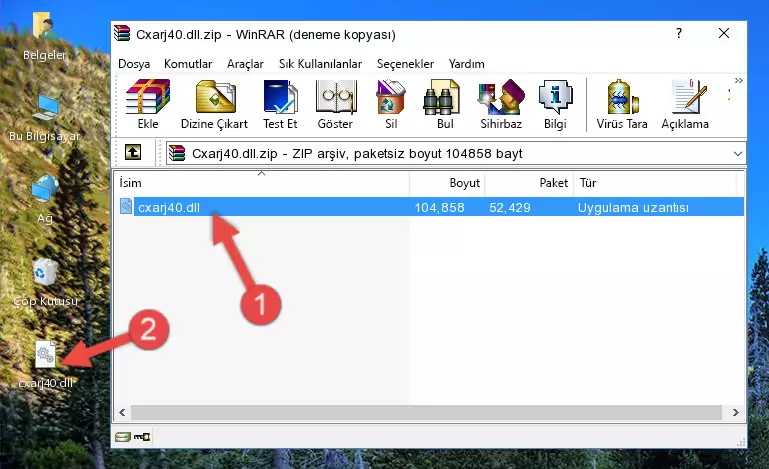Launch the Sihirbaz wizard
Image resolution: width=769 pixels, height=469 pixels.
501,104
